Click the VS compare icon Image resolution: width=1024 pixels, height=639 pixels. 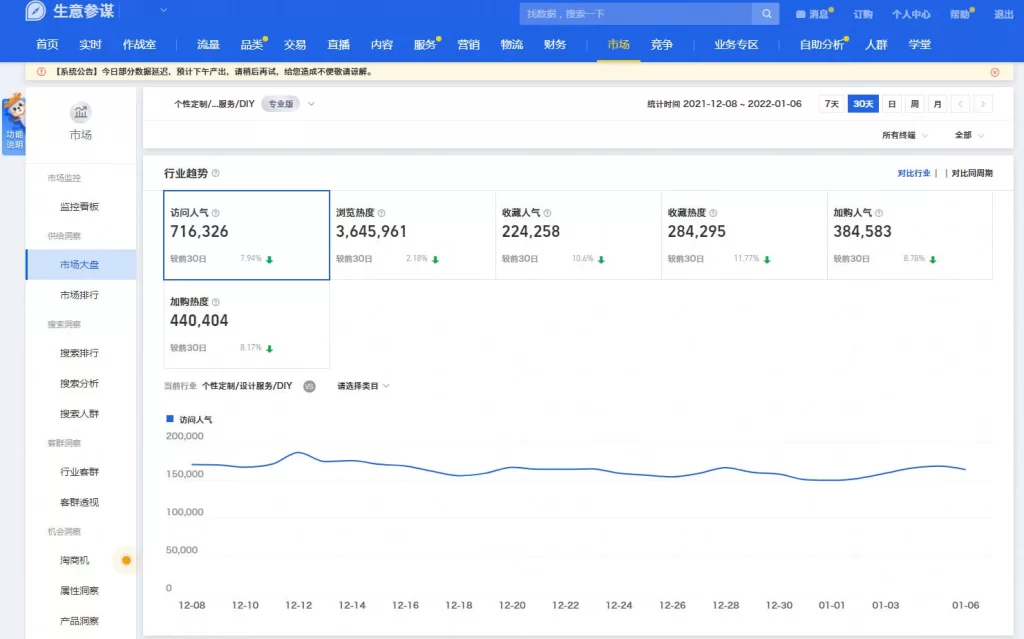pyautogui.click(x=310, y=386)
